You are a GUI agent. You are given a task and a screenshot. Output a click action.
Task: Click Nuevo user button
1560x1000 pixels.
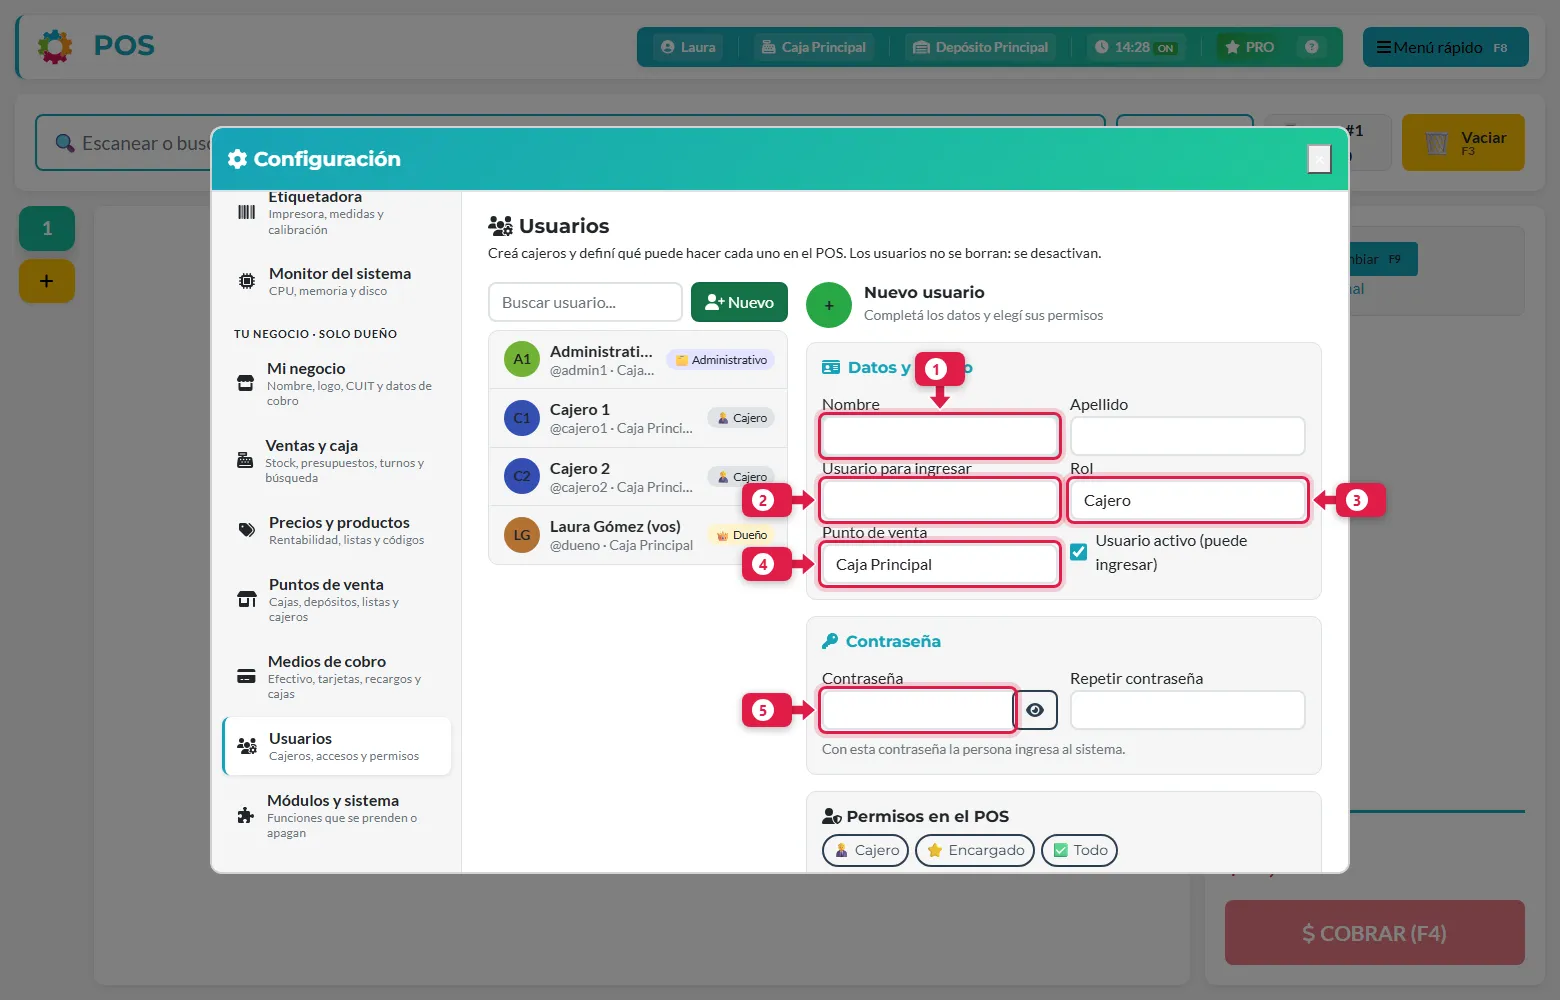pos(739,302)
